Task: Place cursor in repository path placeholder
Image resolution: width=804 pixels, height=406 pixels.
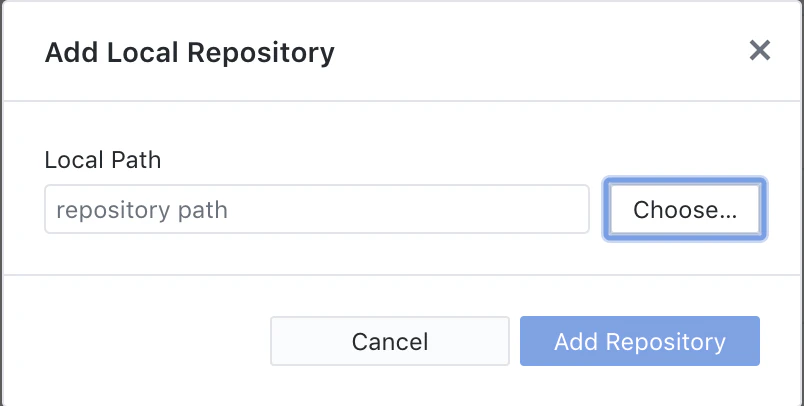Action: [317, 209]
